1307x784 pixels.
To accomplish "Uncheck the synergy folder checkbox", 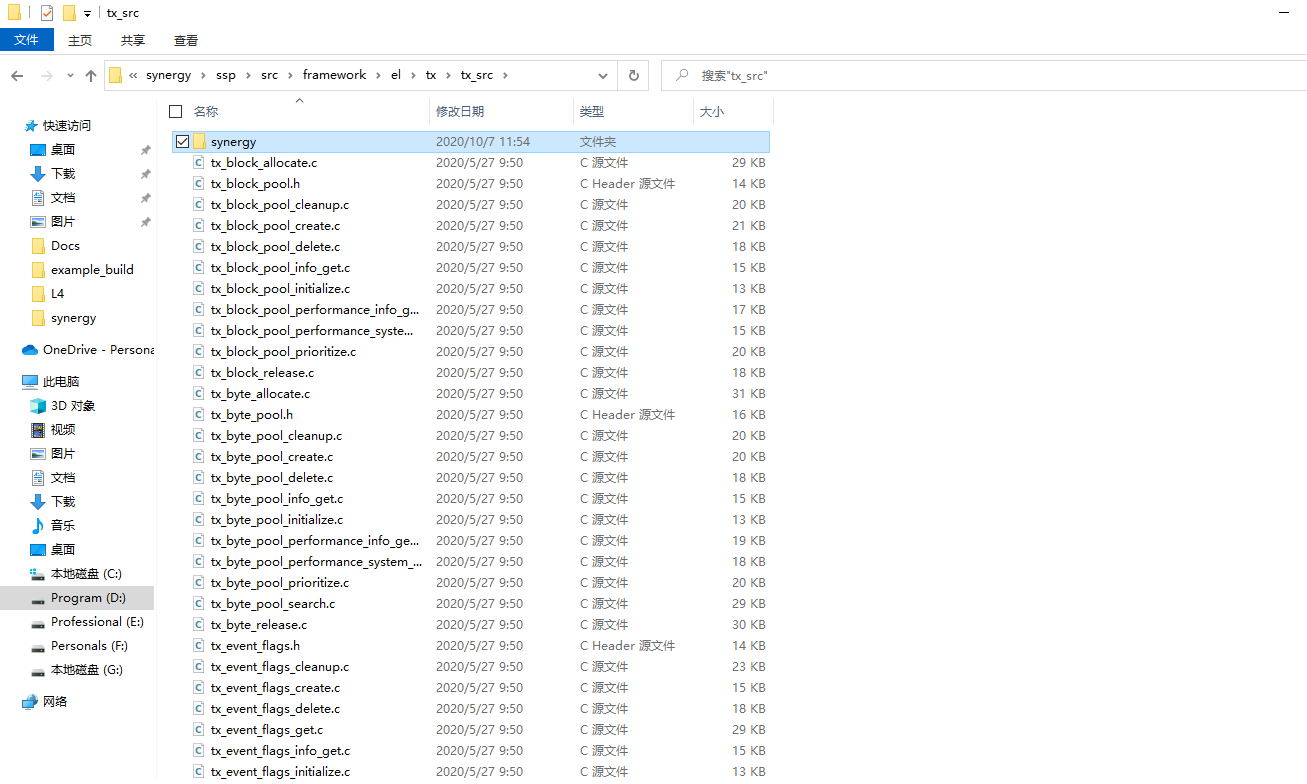I will point(182,141).
